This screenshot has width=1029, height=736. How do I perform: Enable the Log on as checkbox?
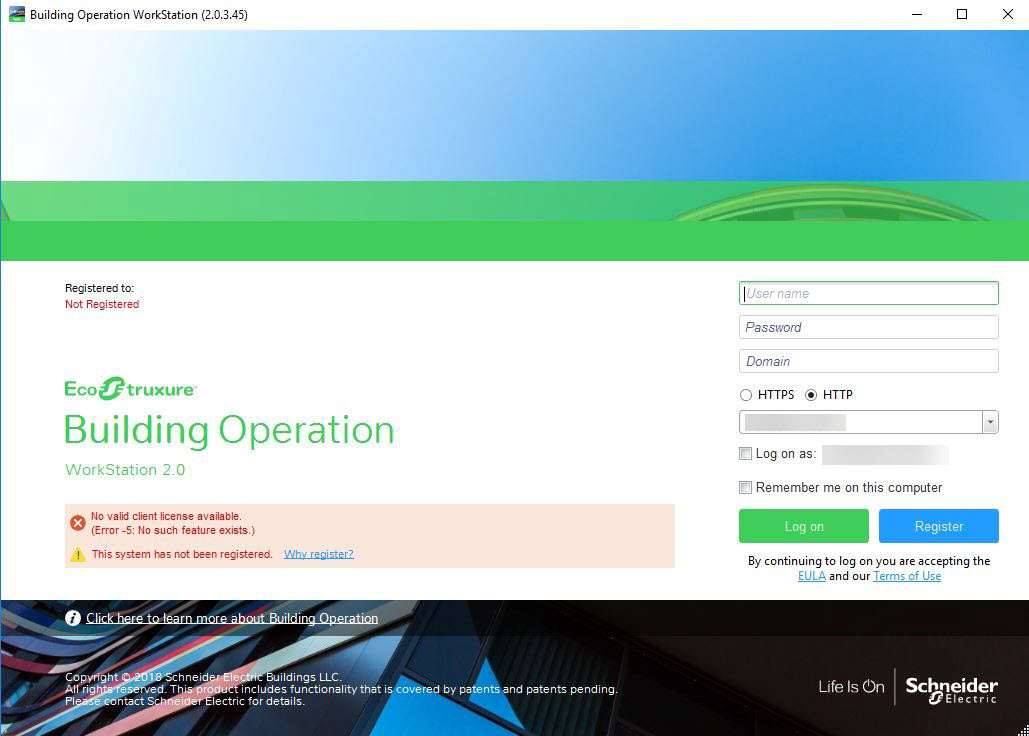click(746, 453)
